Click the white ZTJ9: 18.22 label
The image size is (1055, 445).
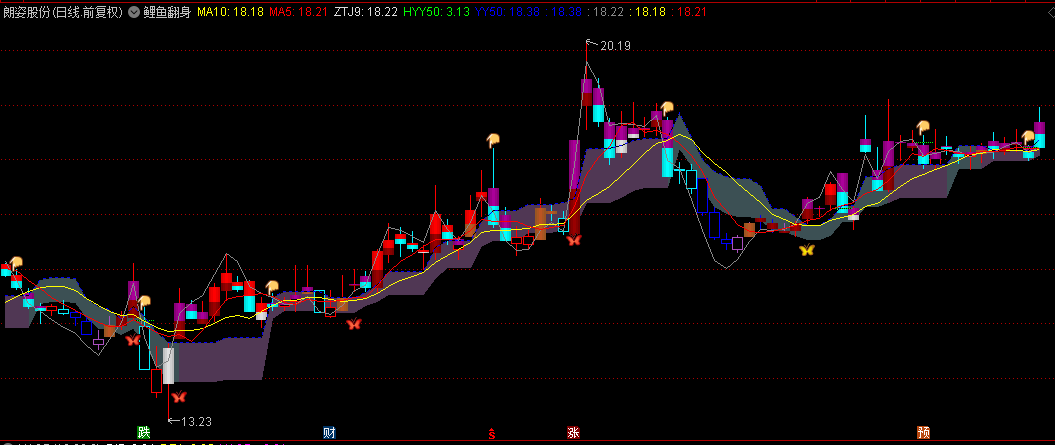(366, 12)
